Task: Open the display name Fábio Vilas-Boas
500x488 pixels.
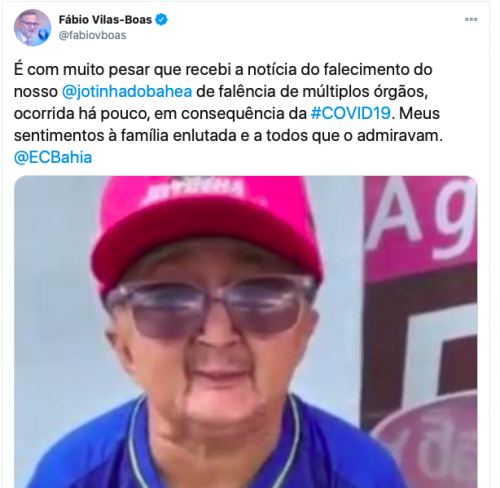Action: tap(105, 20)
